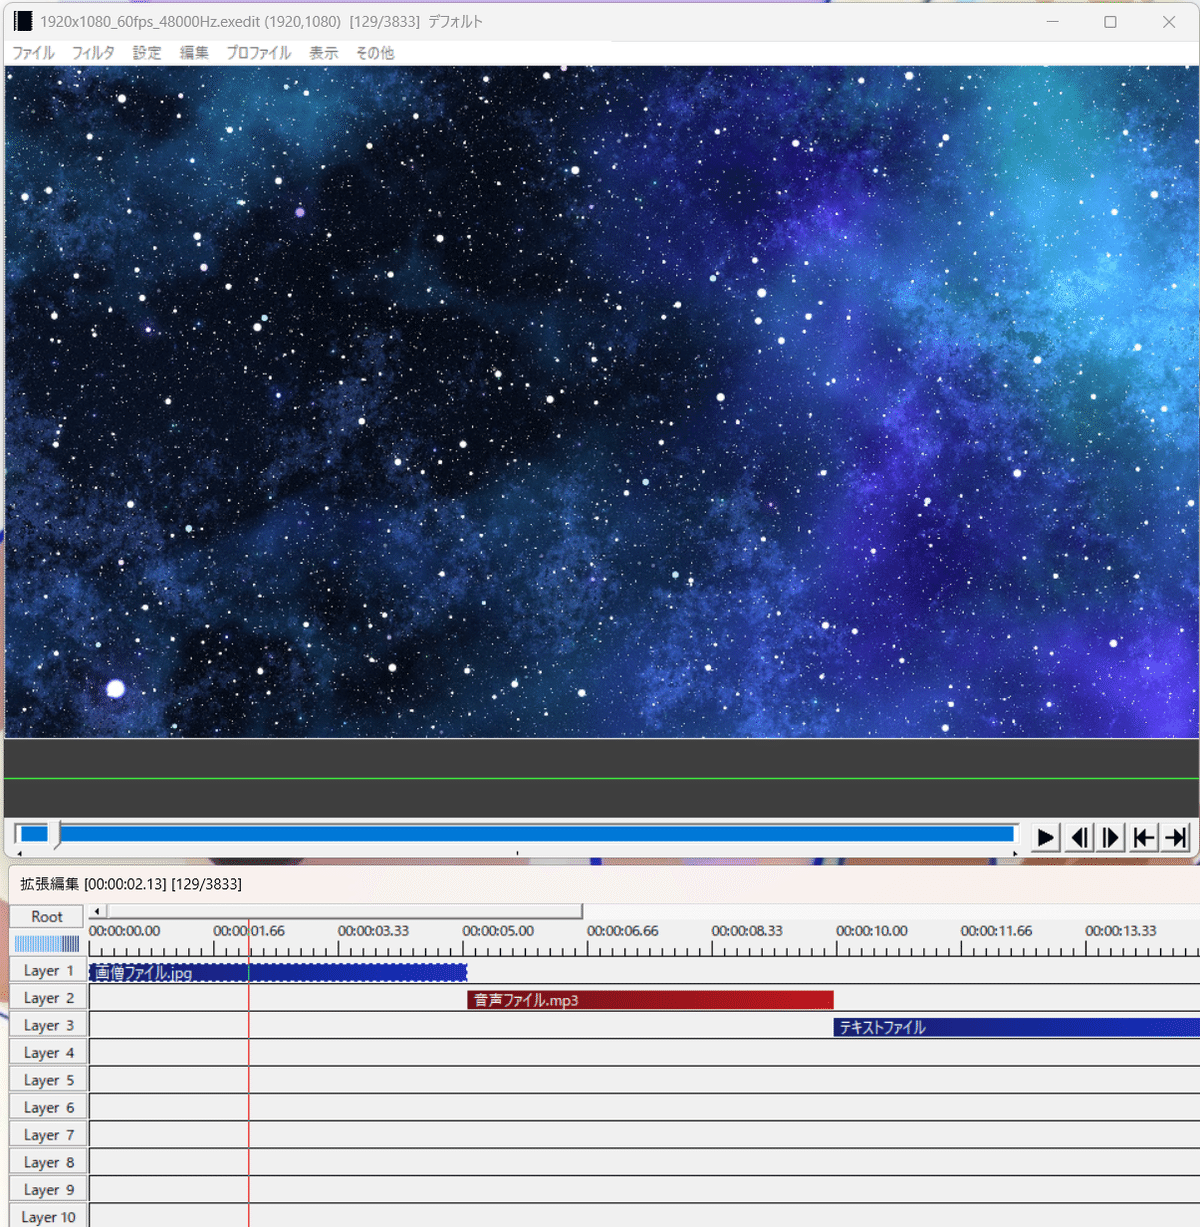Click the 00:00:00.00 ruler mark
Screen dimensions: 1200x1227
(124, 931)
